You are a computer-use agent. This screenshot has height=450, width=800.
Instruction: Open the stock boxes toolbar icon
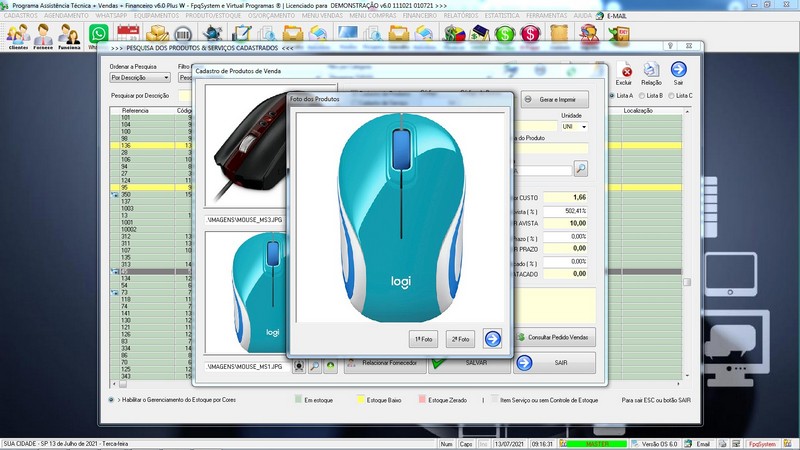[158, 34]
